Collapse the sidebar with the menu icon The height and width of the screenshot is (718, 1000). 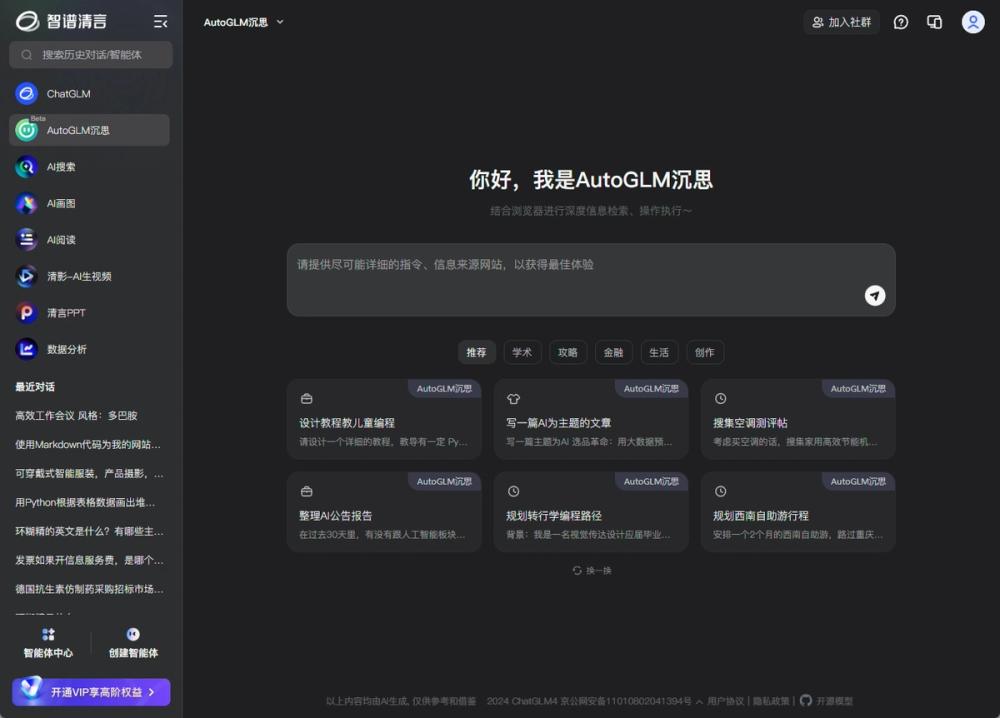pos(160,22)
